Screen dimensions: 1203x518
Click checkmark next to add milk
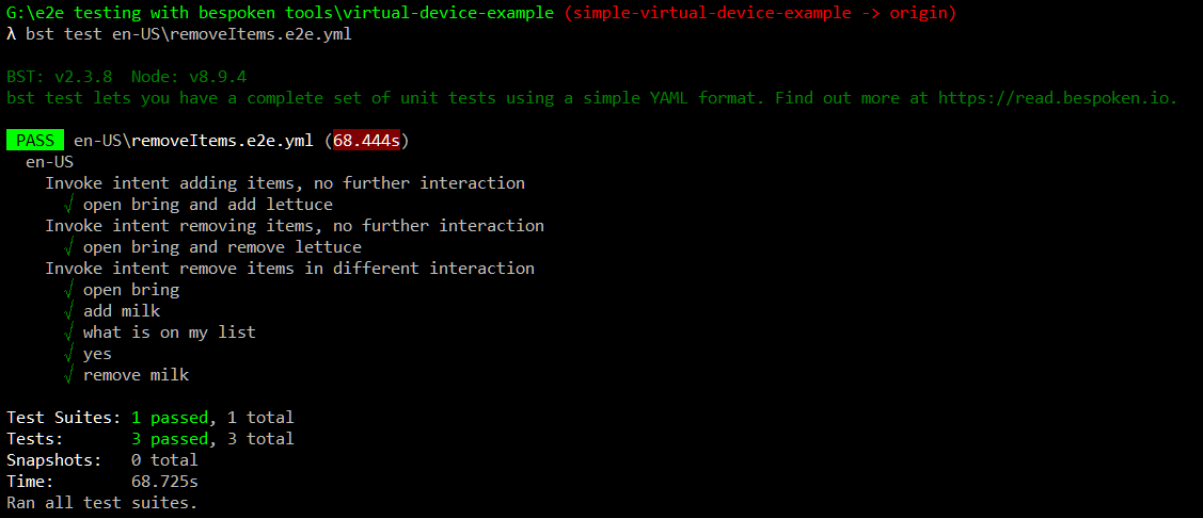coord(69,310)
